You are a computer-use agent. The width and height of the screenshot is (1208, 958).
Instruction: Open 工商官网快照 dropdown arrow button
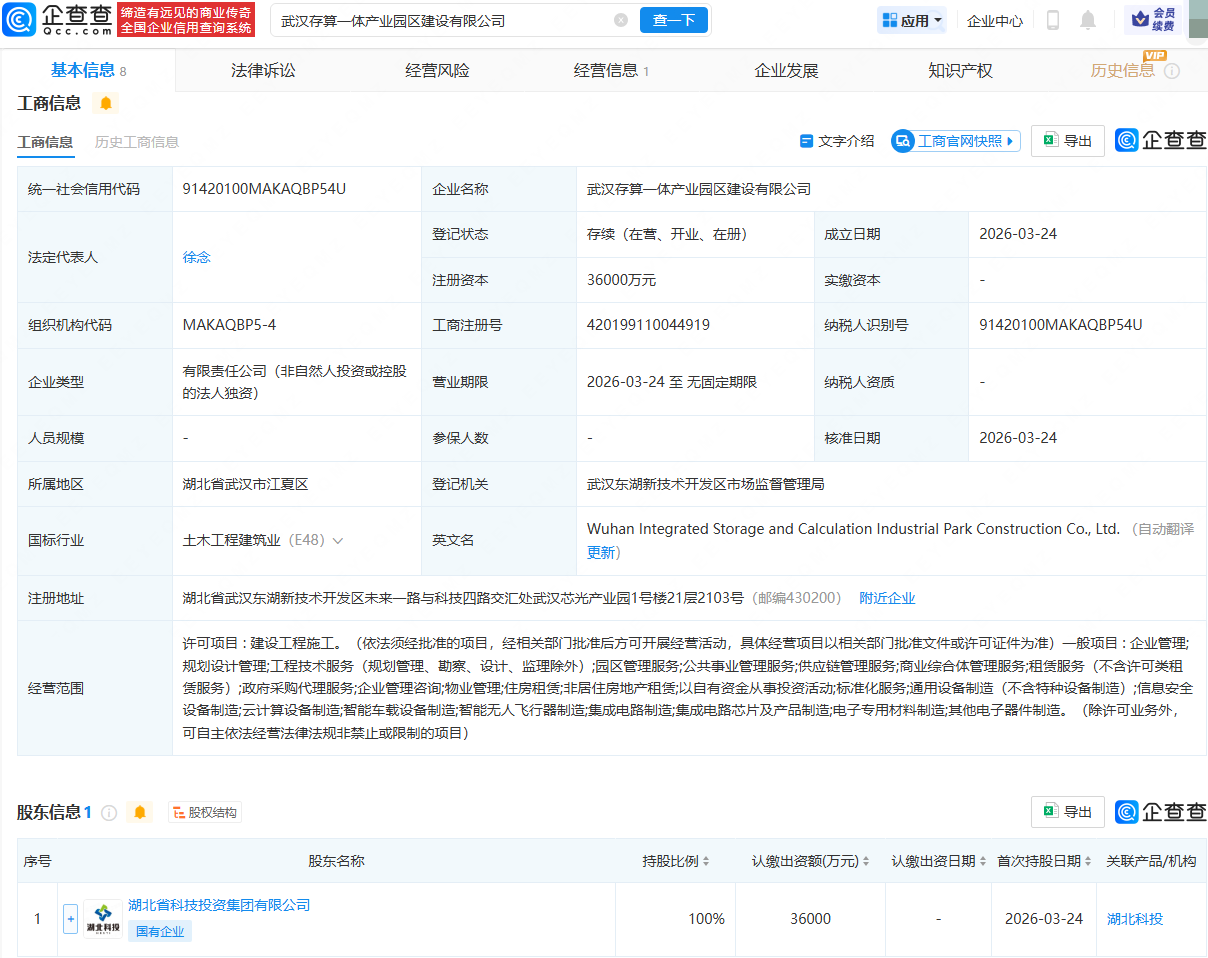point(1011,141)
